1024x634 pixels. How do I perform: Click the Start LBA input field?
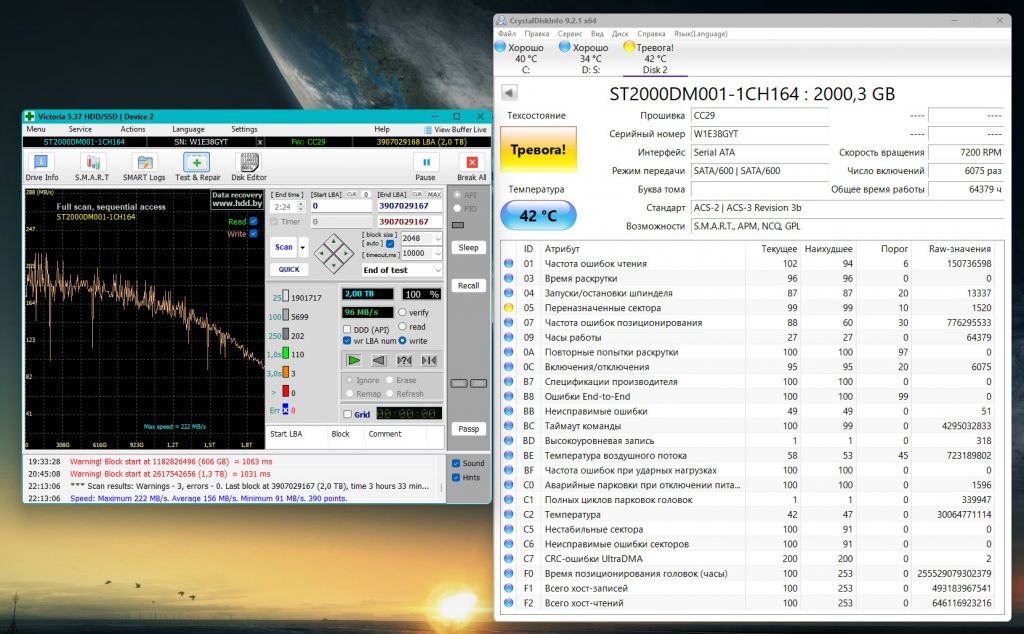[341, 206]
